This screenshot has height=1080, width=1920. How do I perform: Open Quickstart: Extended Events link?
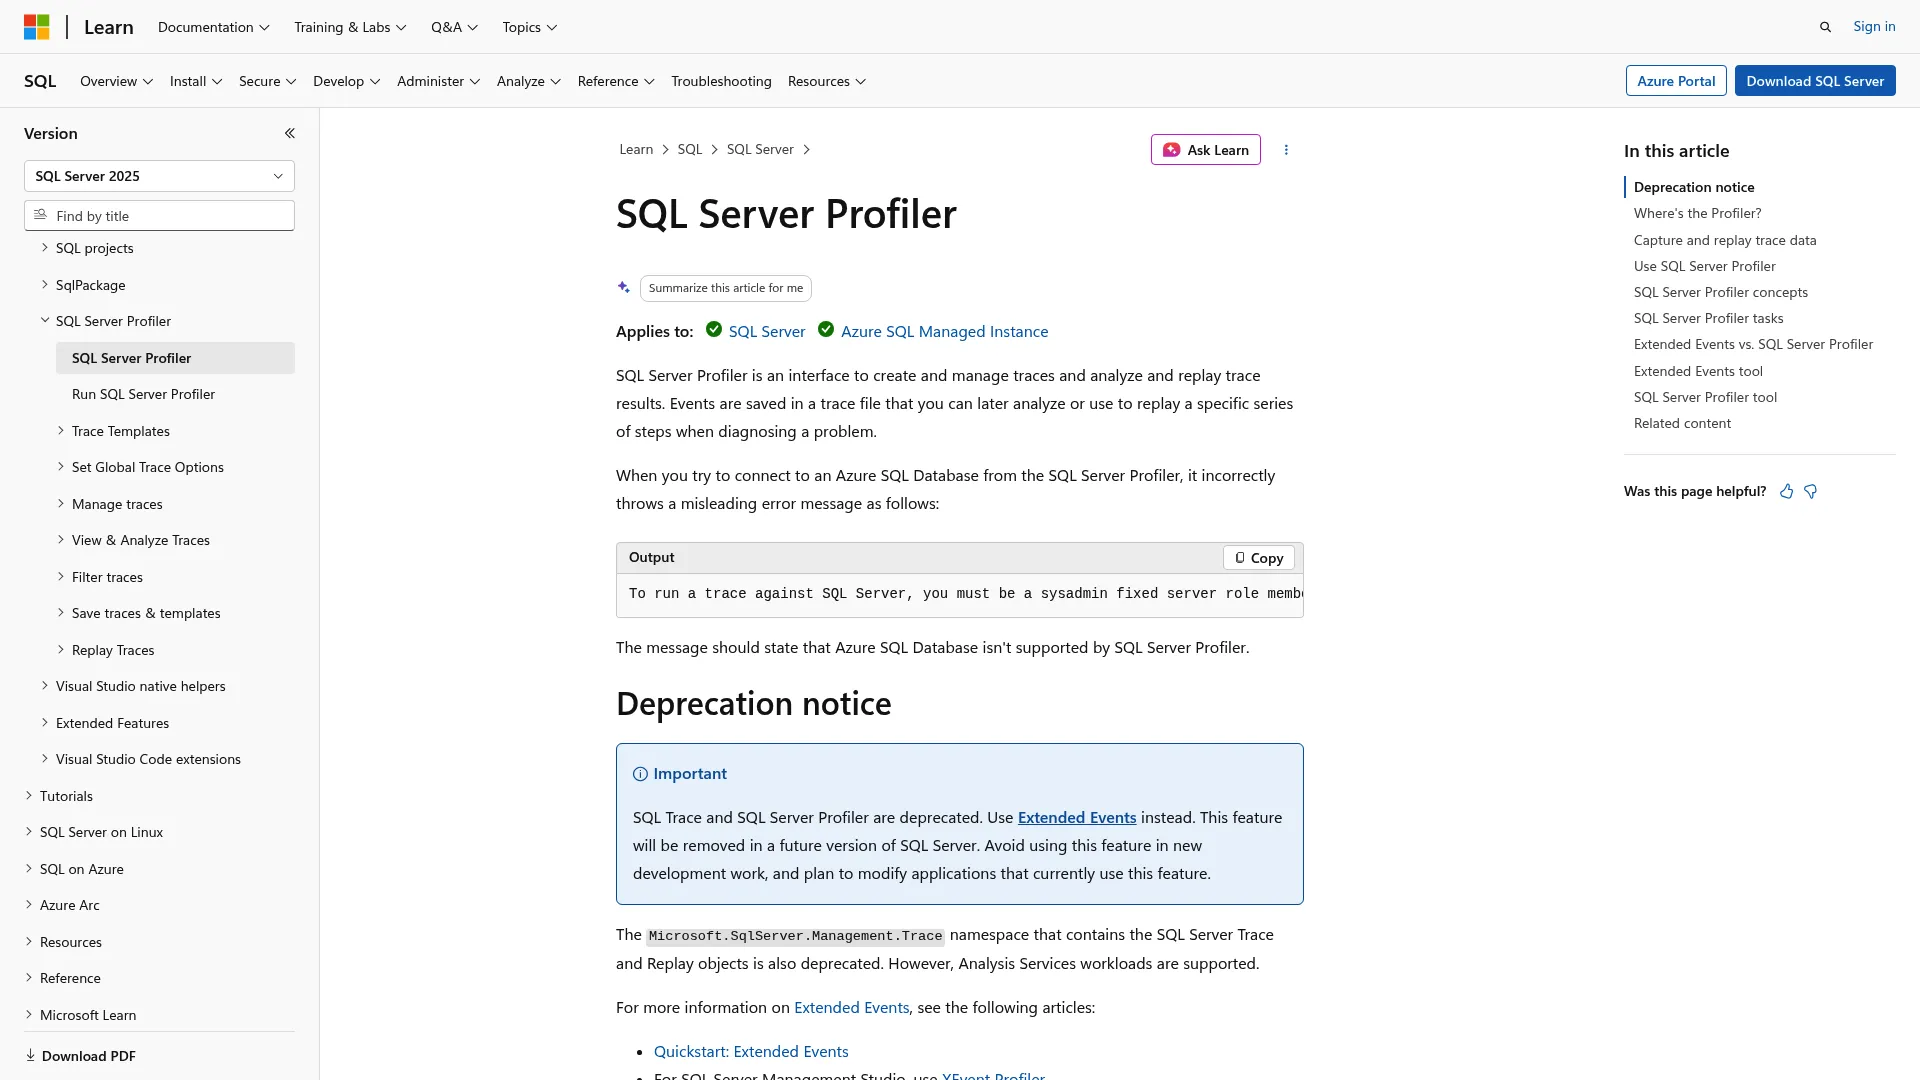751,1051
